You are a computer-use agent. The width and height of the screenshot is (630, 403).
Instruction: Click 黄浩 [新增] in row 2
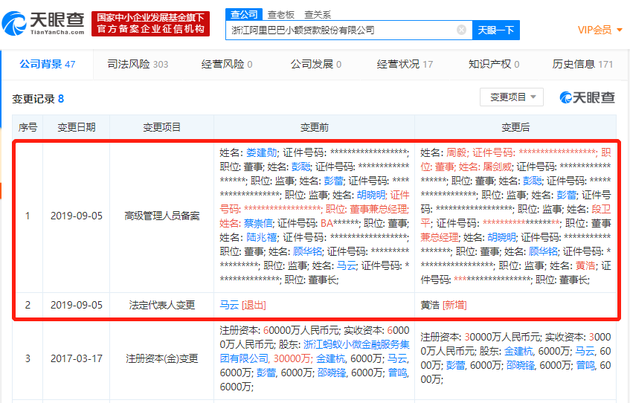pos(444,305)
